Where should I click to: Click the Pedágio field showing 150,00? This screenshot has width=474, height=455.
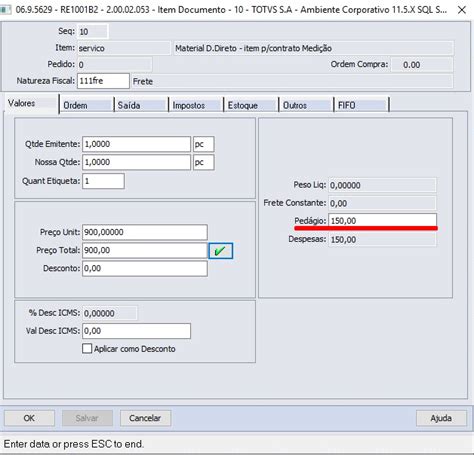382,220
